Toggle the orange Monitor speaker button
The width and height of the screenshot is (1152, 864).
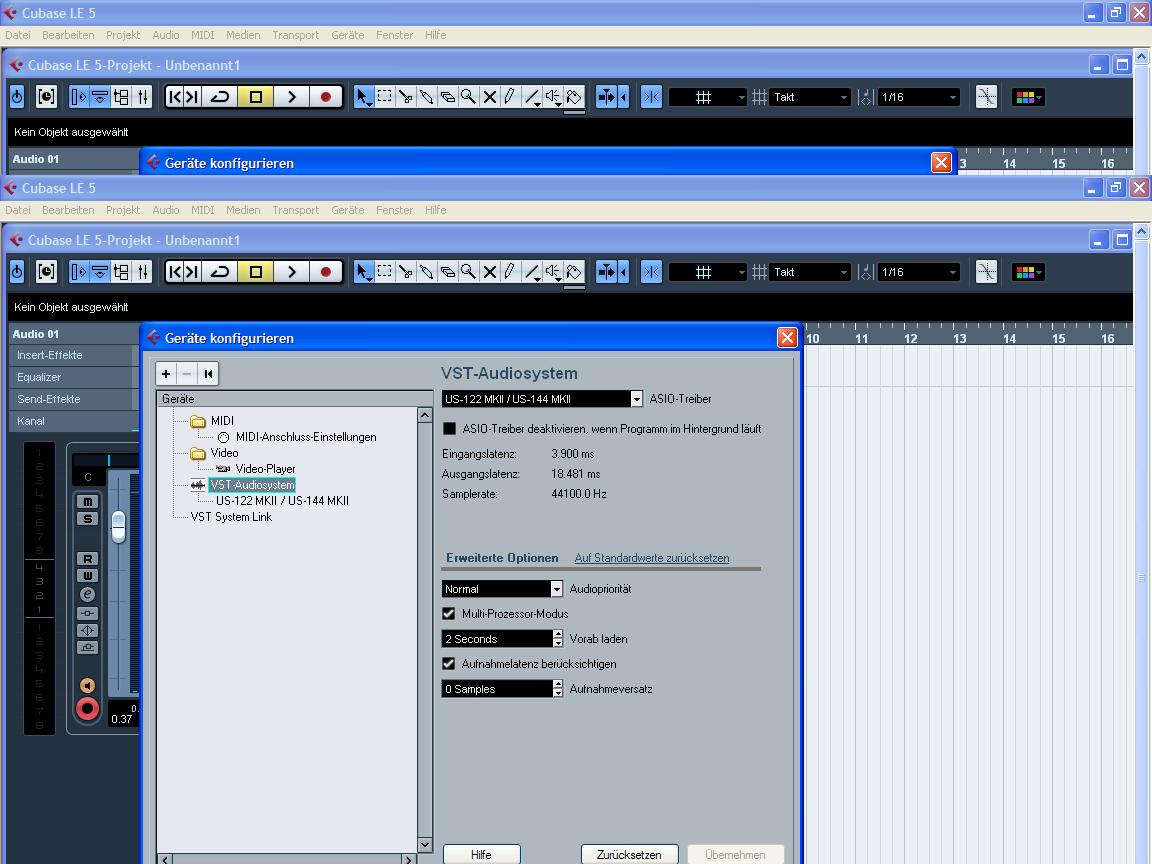coord(87,685)
